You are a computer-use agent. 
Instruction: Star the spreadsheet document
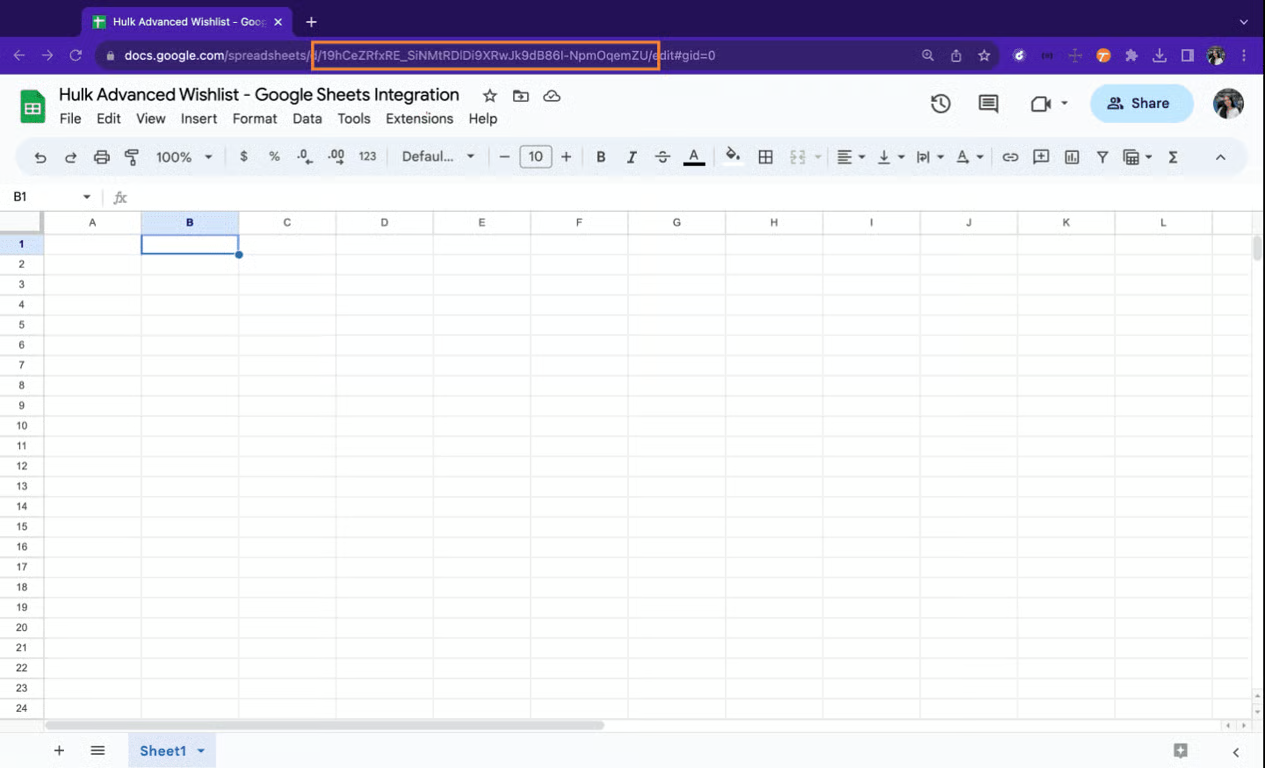pos(489,96)
